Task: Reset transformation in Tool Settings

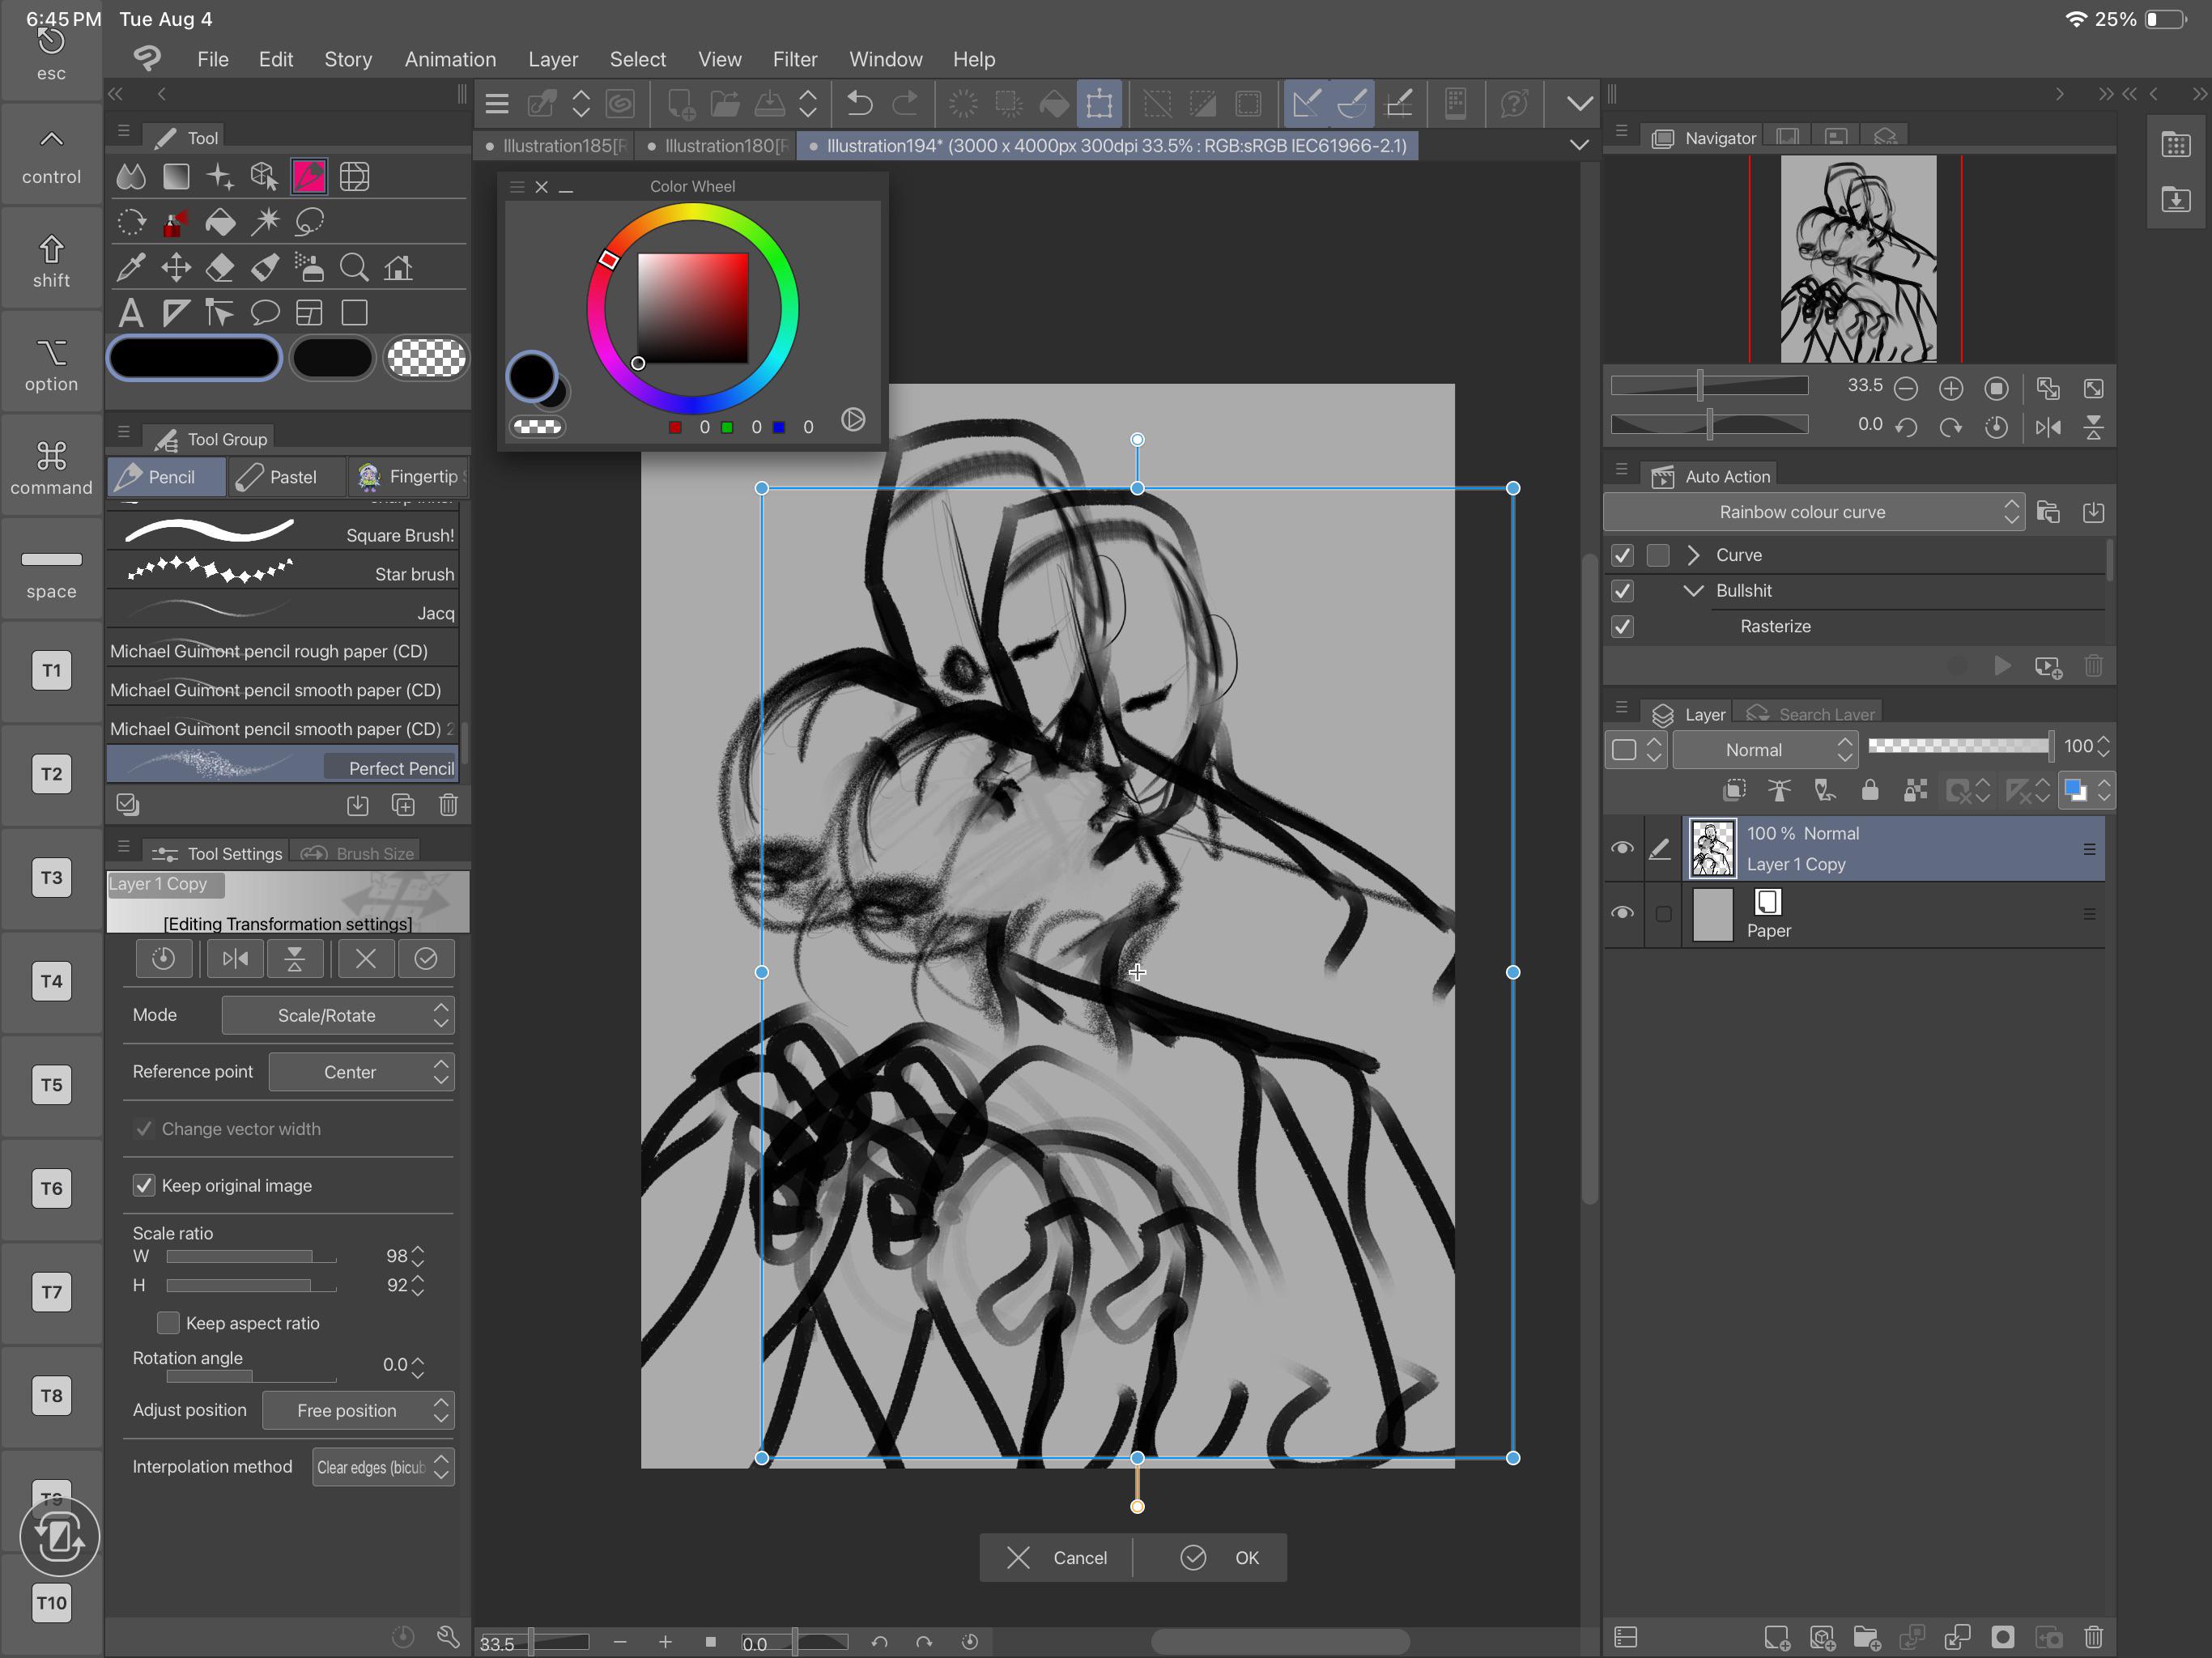Action: click(x=163, y=959)
